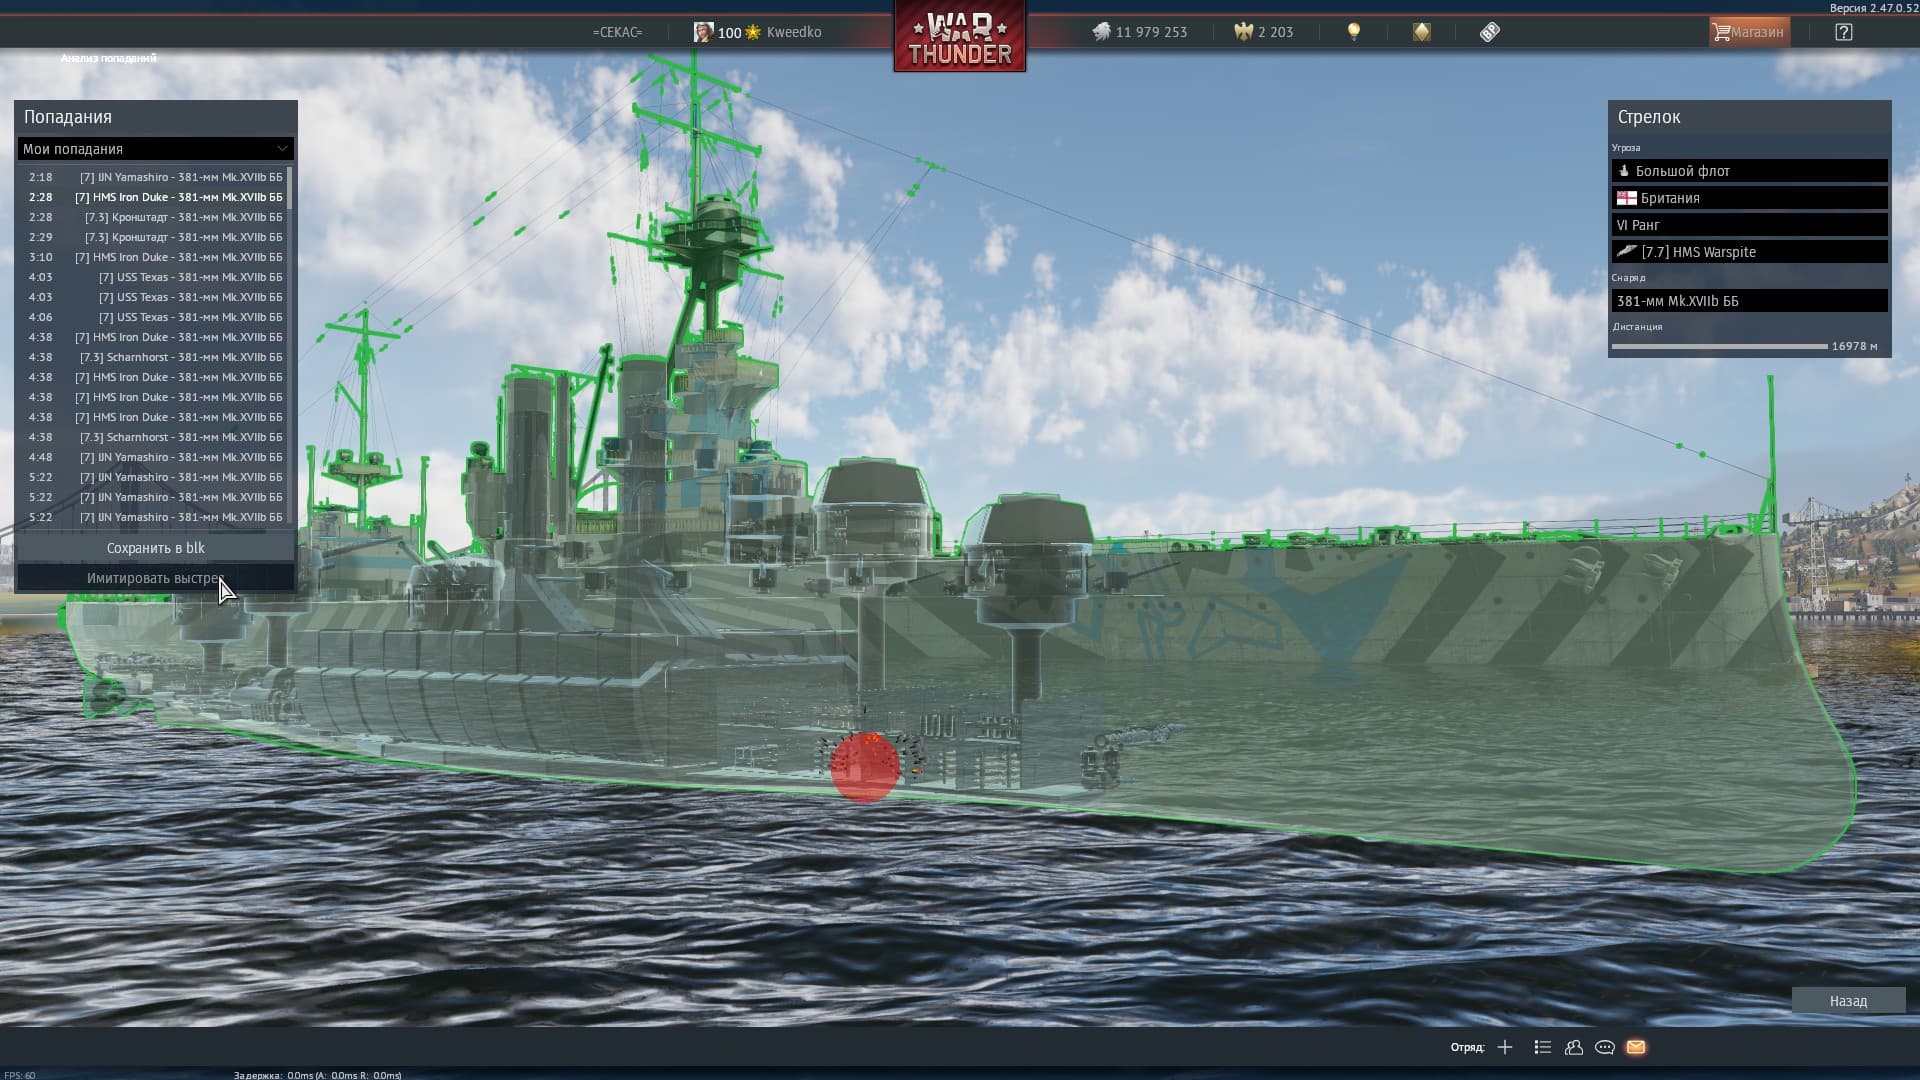Open the Golden Eagles balance icon
This screenshot has height=1080, width=1920.
point(1243,32)
